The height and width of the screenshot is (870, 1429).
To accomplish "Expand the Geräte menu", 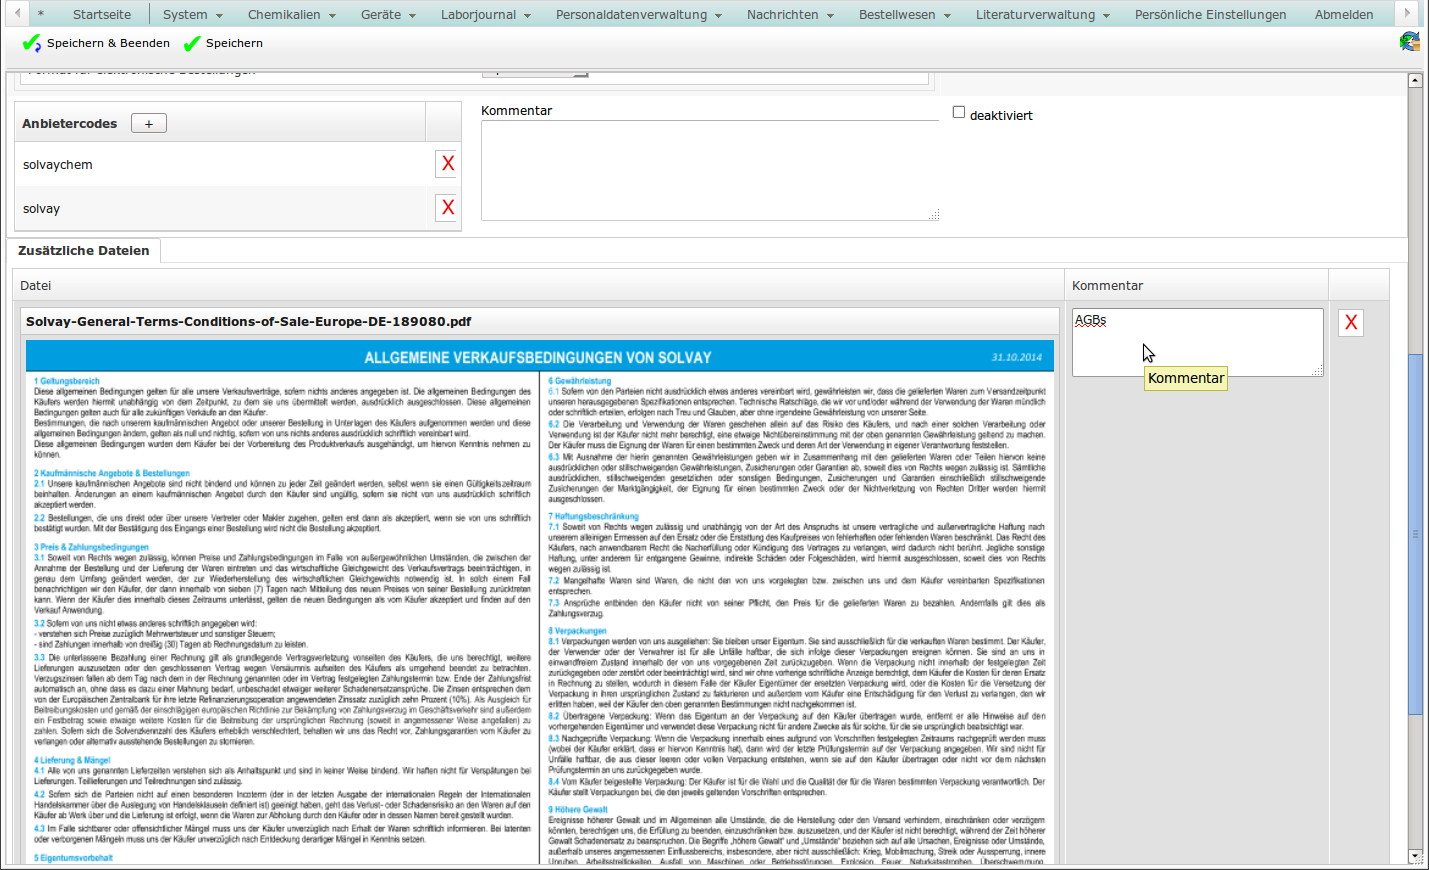I will tap(387, 15).
